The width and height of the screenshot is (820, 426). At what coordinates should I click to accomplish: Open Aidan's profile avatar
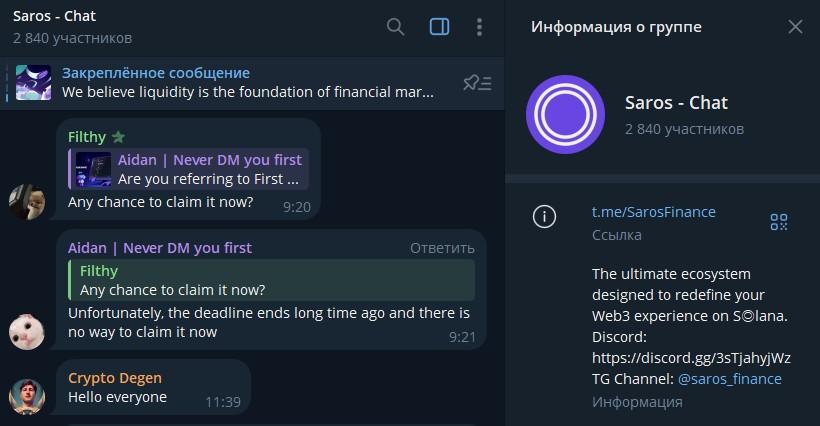[x=26, y=331]
